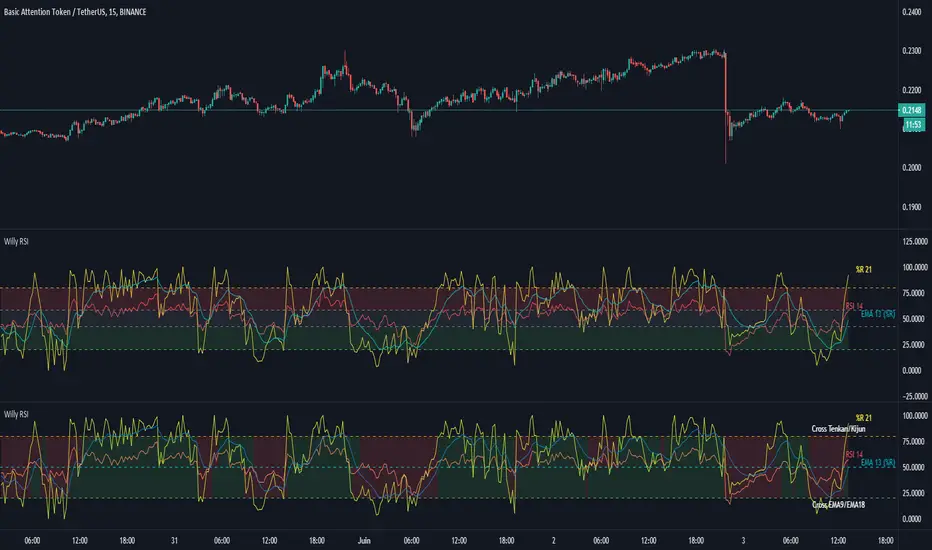The image size is (932, 550).
Task: Click 0.0000 on the lower Willy RSI scale
Action: click(x=914, y=519)
